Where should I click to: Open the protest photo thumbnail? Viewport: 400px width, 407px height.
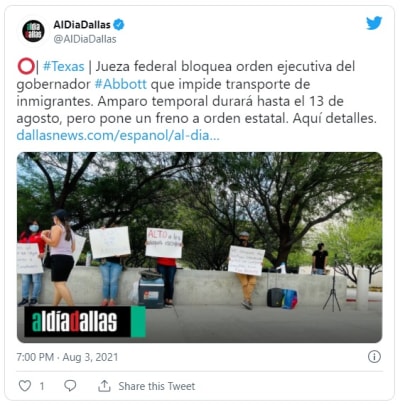[200, 247]
